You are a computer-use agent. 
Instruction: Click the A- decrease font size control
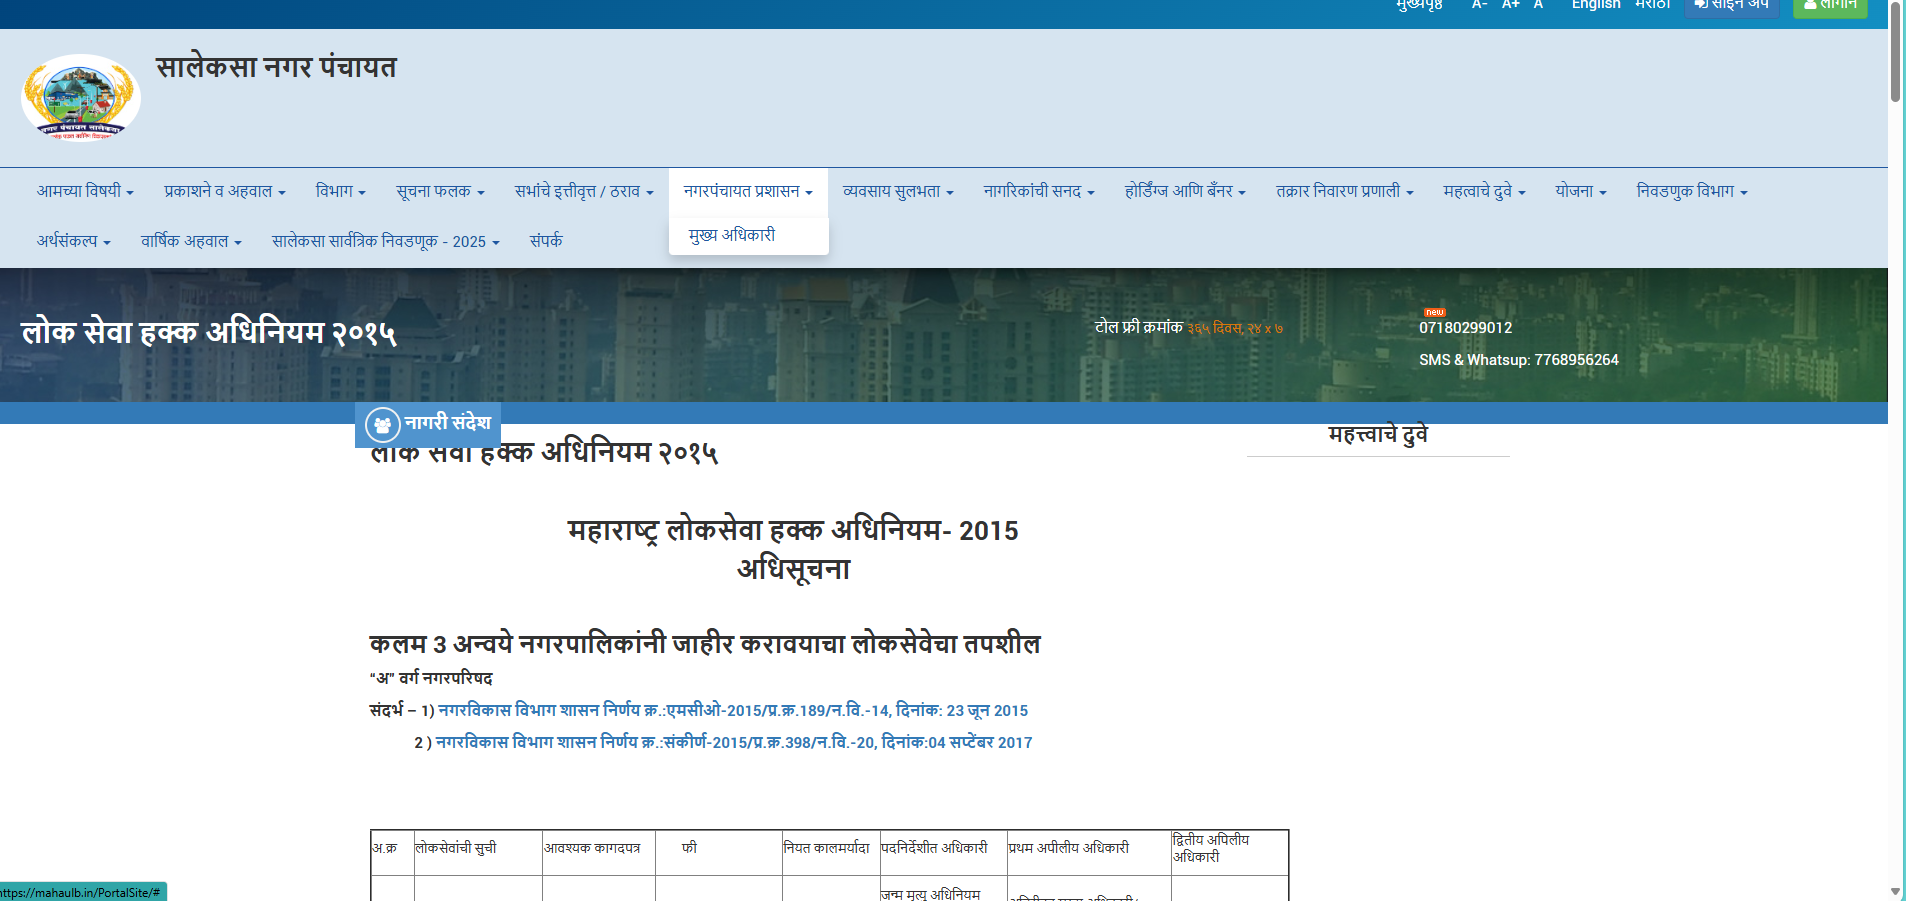(x=1479, y=5)
